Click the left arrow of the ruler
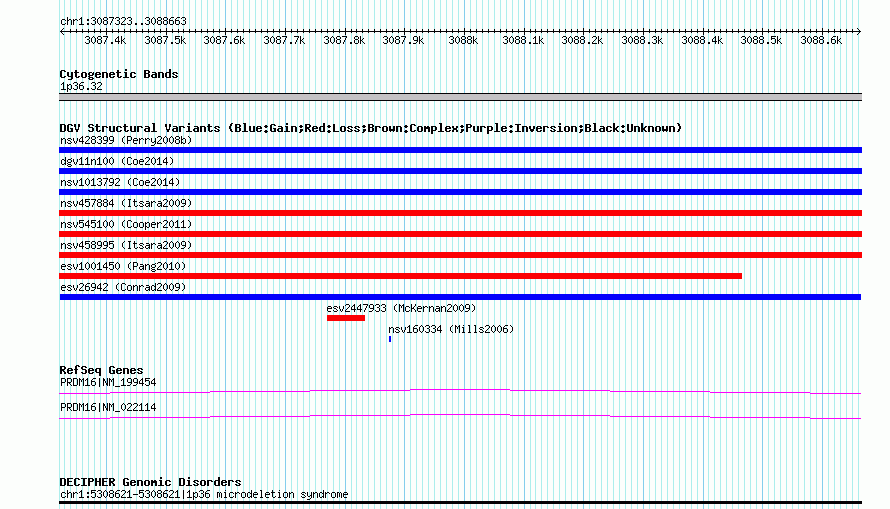The image size is (890, 509). [62, 31]
